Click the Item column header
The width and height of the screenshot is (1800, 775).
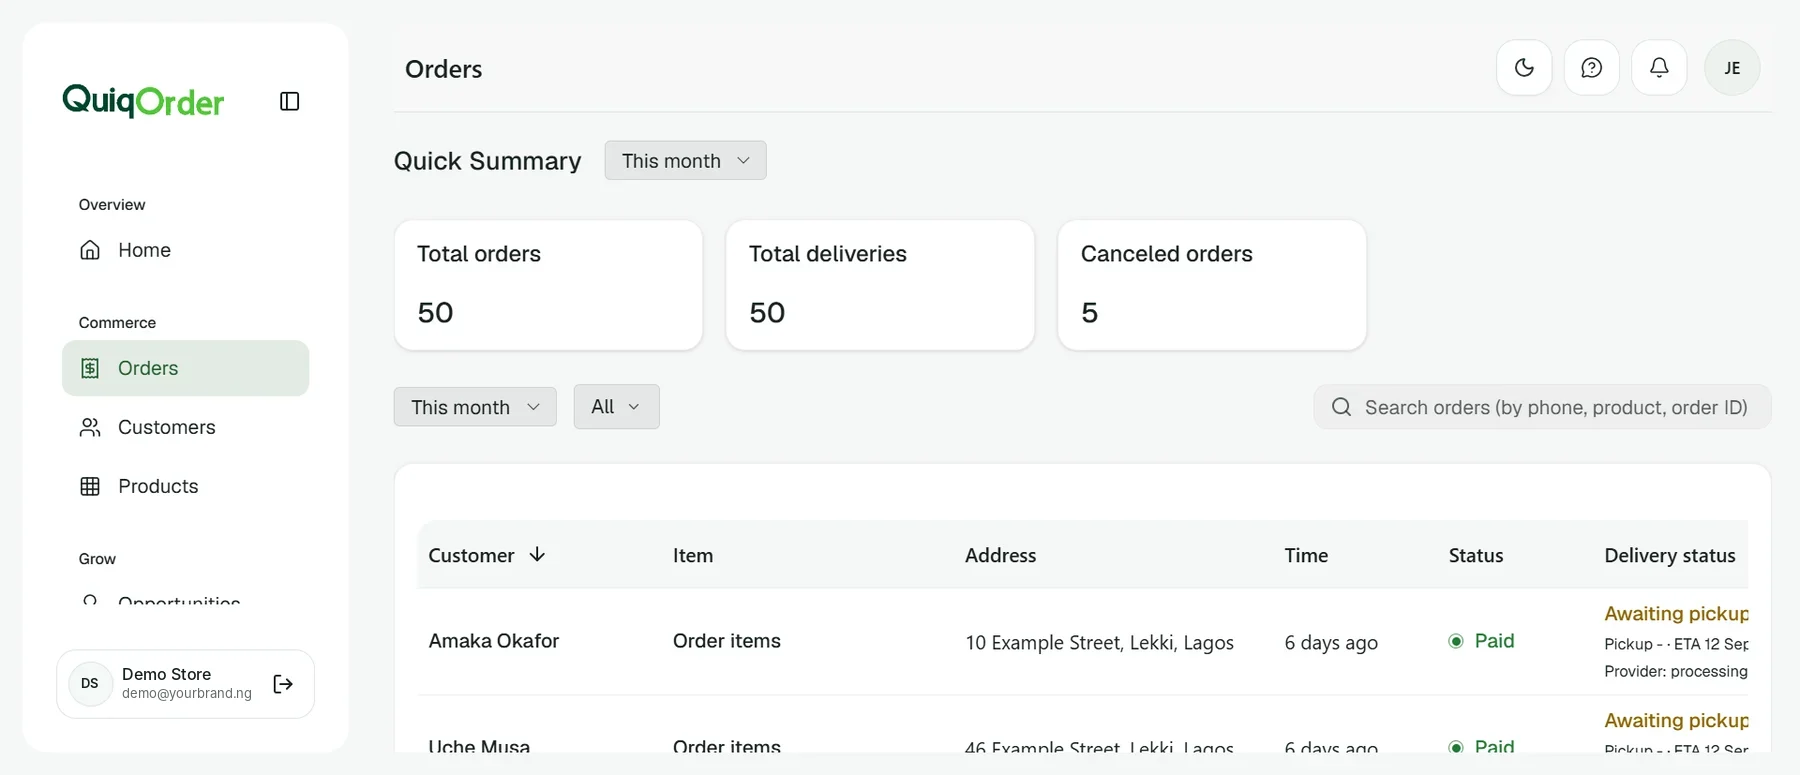(x=693, y=555)
